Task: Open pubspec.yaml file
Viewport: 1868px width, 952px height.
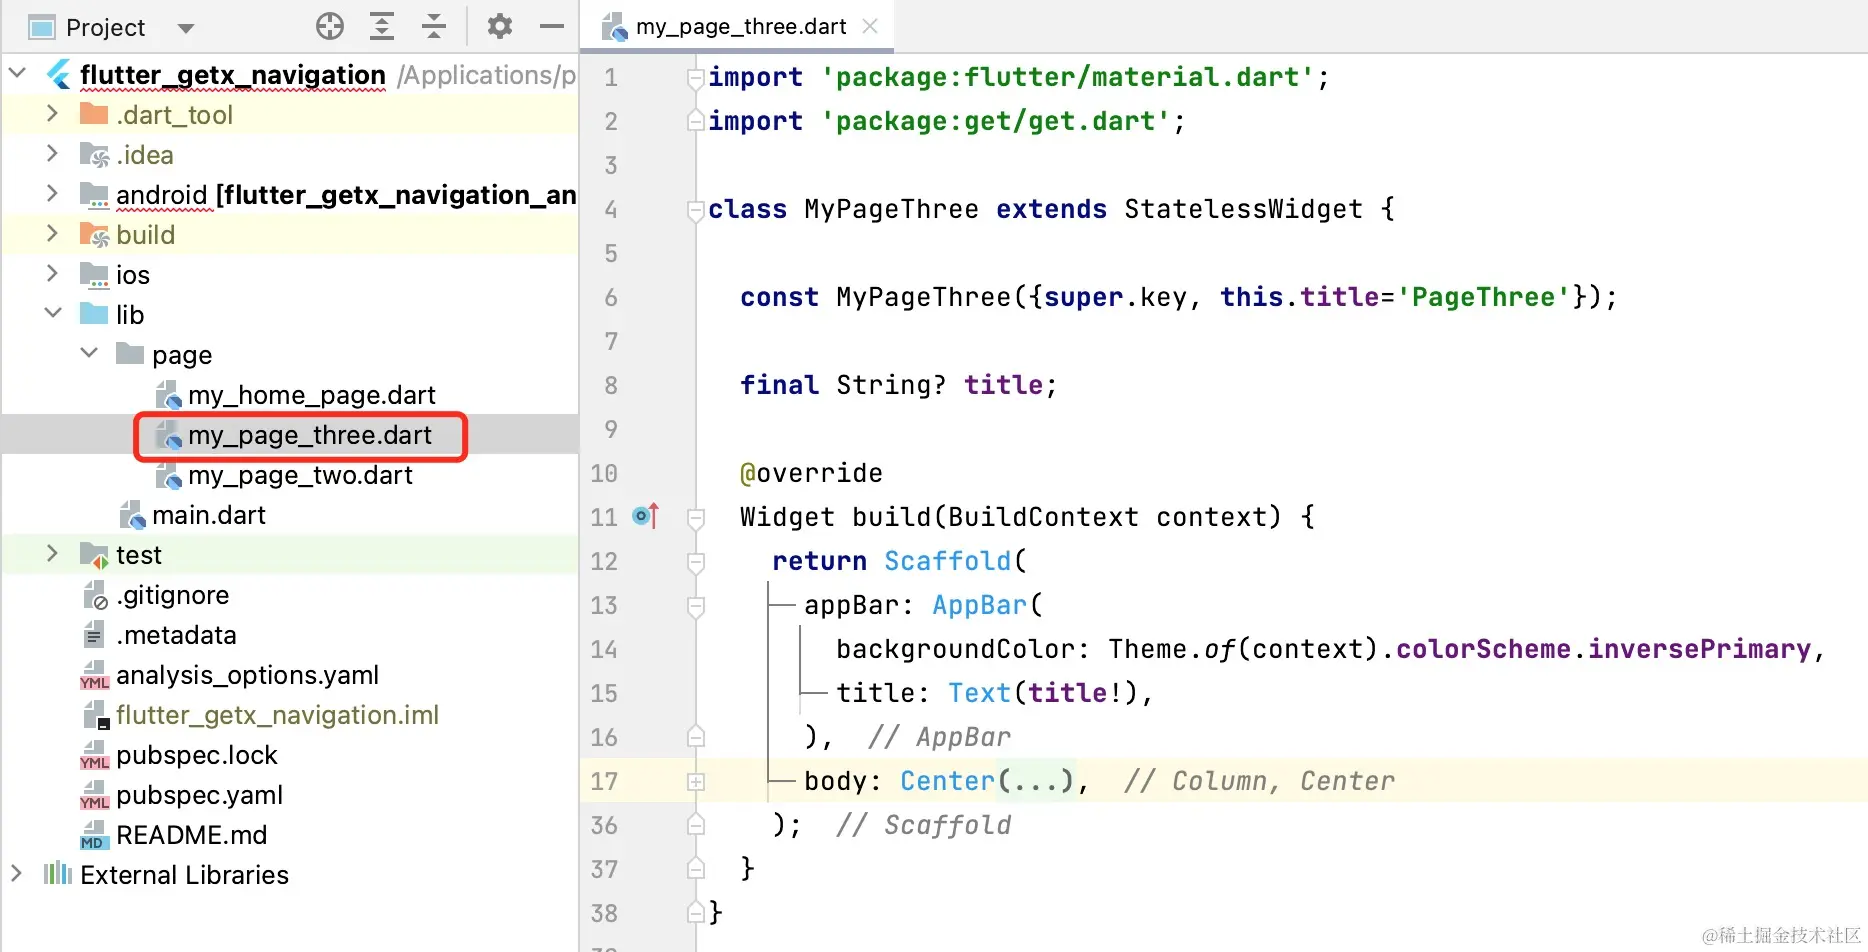Action: [199, 795]
